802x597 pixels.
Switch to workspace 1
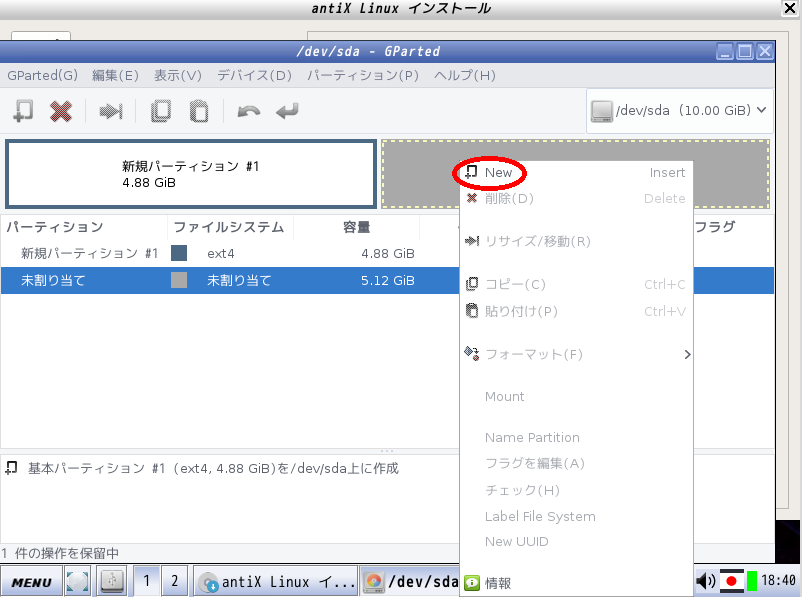(147, 581)
